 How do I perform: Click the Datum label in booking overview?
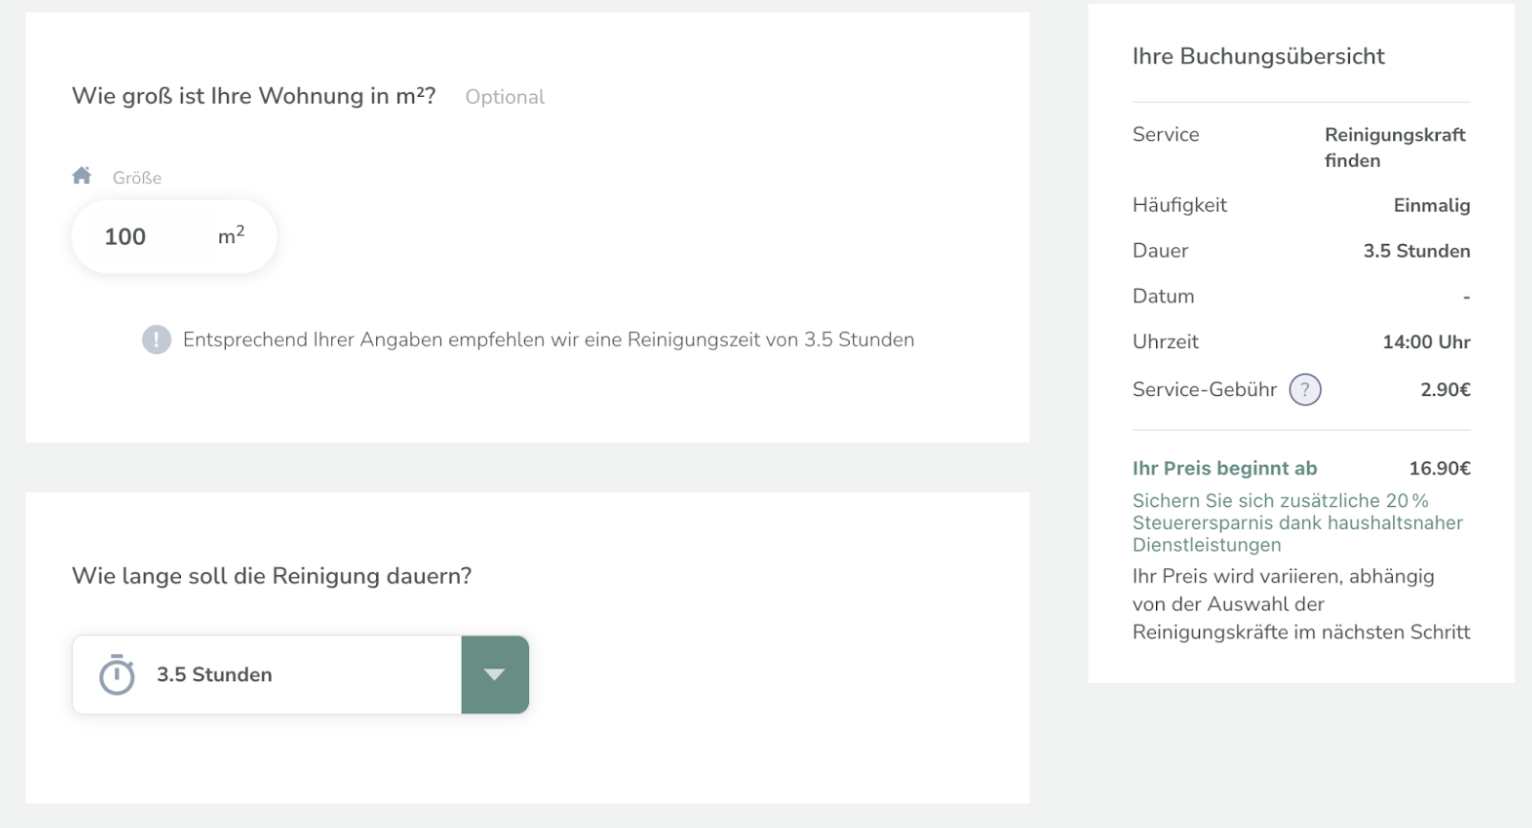(x=1163, y=296)
